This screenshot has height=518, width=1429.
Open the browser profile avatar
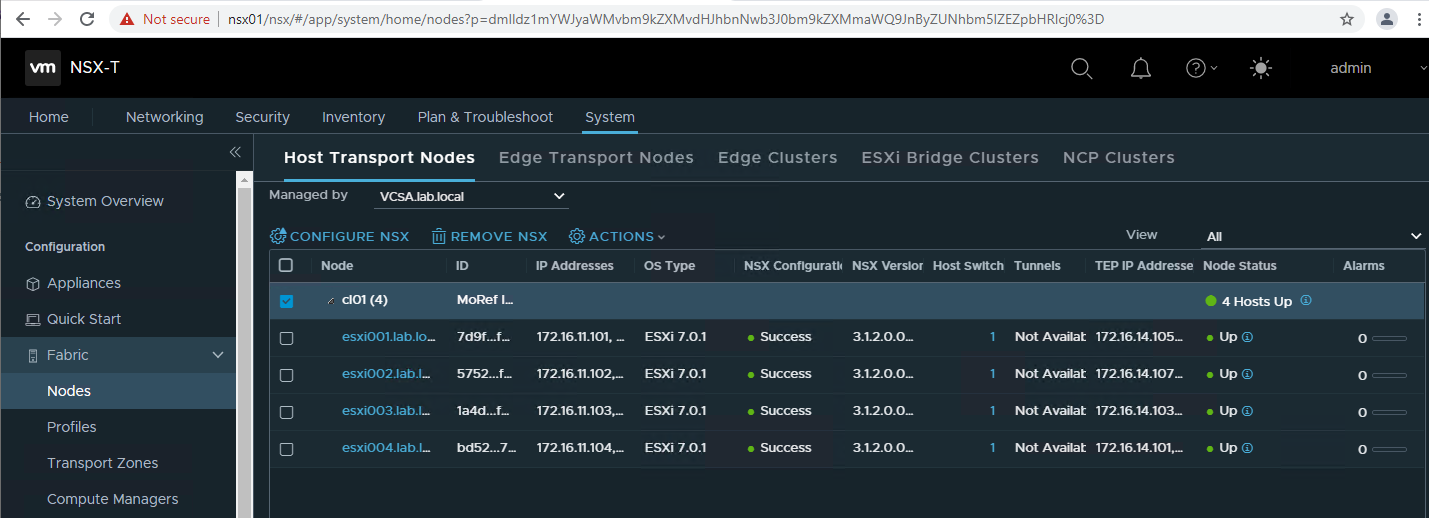tap(1387, 19)
